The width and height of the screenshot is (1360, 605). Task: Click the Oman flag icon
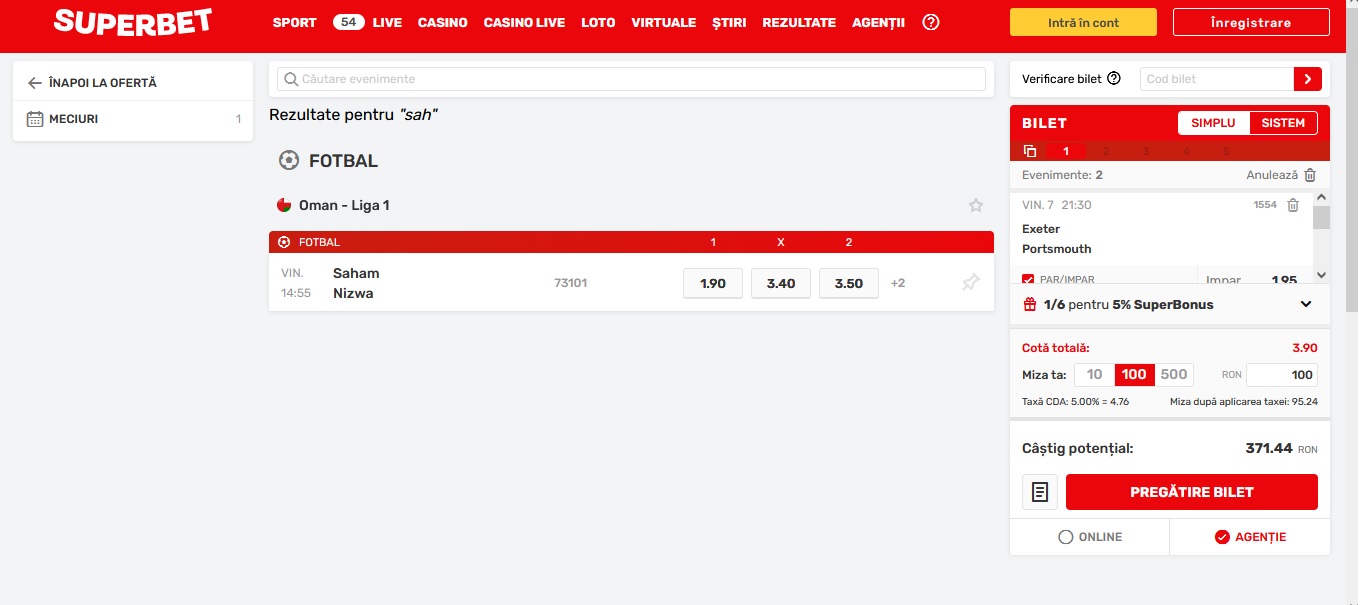click(x=284, y=205)
